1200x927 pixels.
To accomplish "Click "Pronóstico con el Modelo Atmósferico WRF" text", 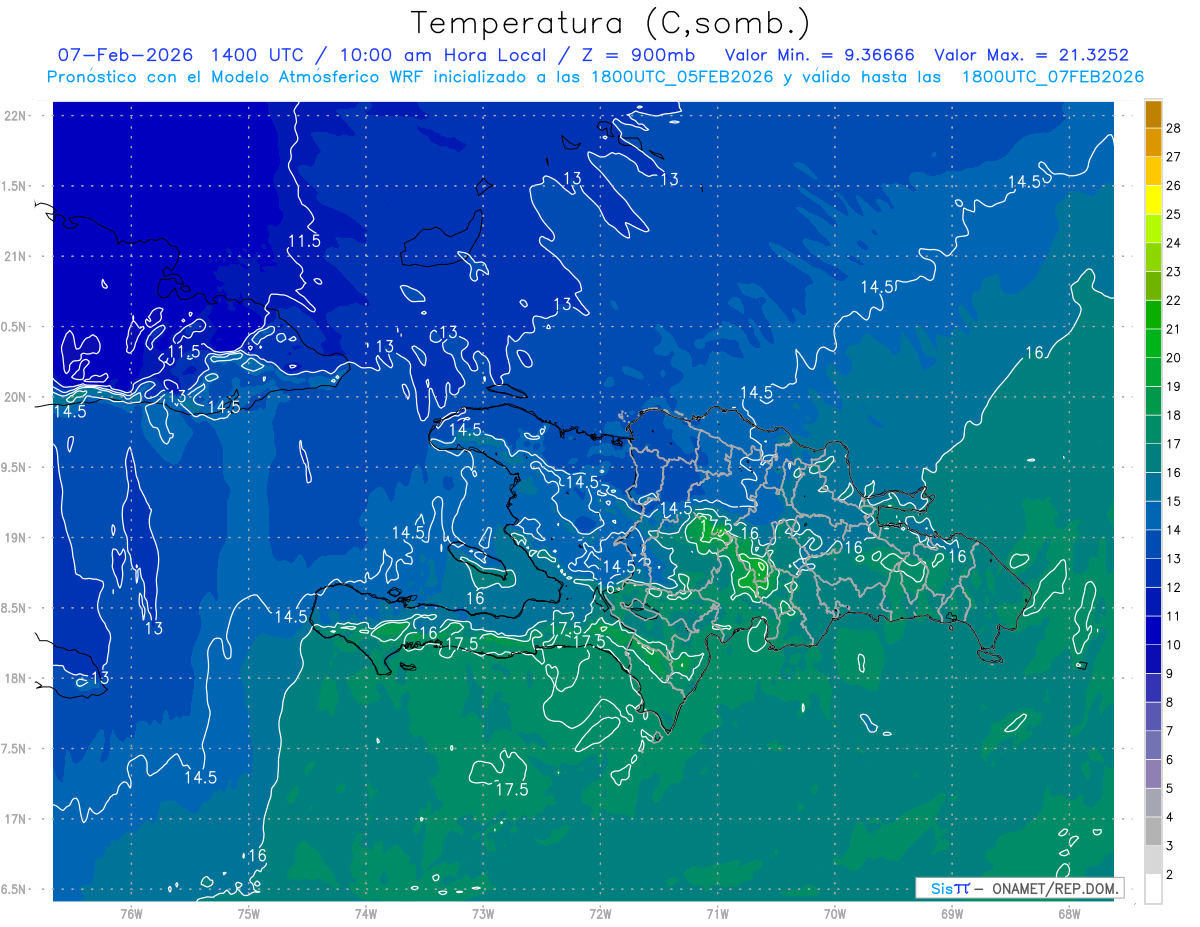I will tap(234, 77).
